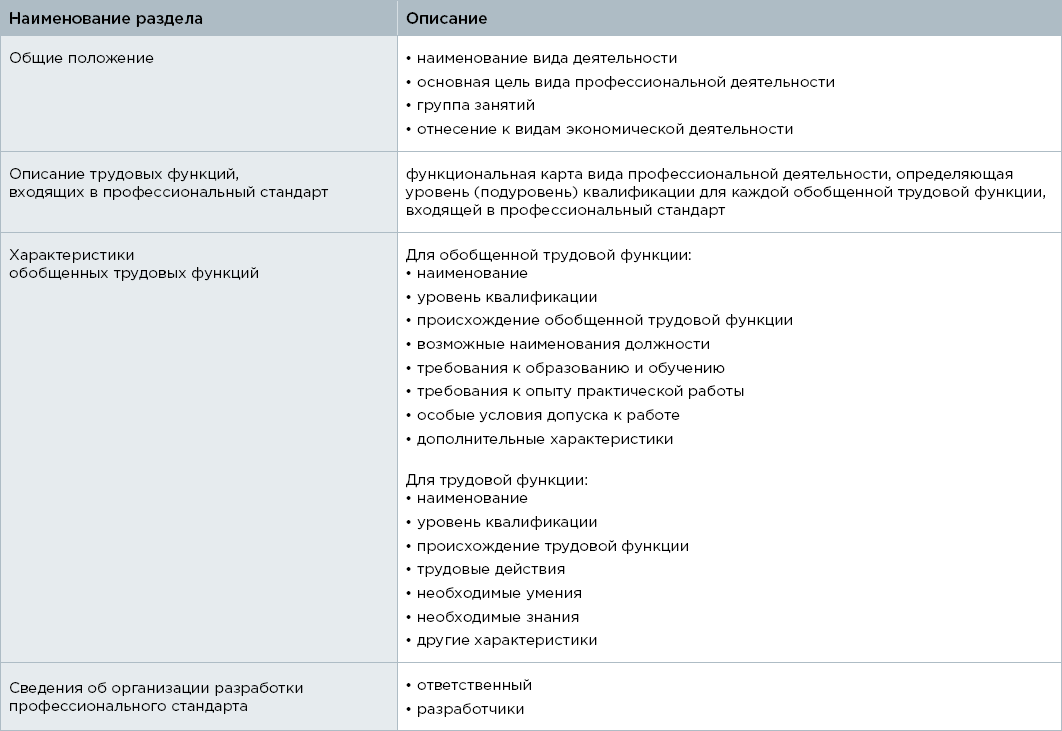Click the 'функциональная карта' description paragraph
Image resolution: width=1062 pixels, height=731 pixels.
(x=725, y=192)
